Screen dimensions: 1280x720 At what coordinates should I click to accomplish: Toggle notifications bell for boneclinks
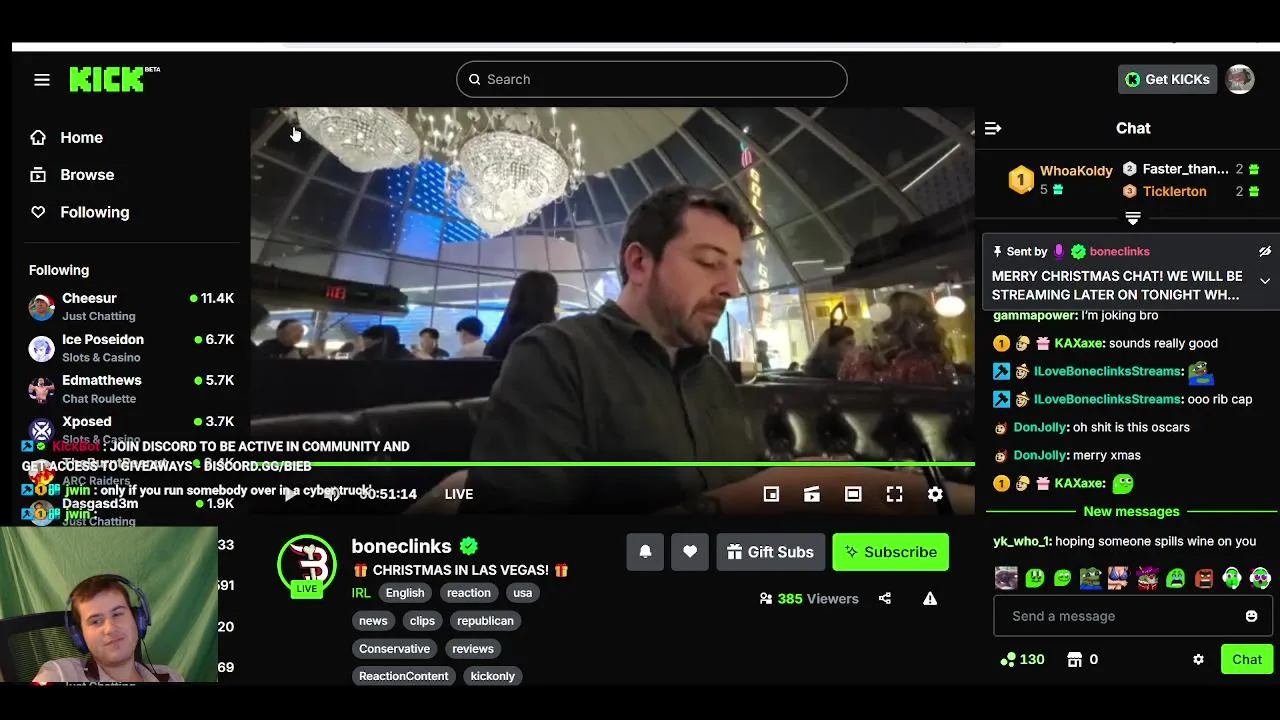645,552
